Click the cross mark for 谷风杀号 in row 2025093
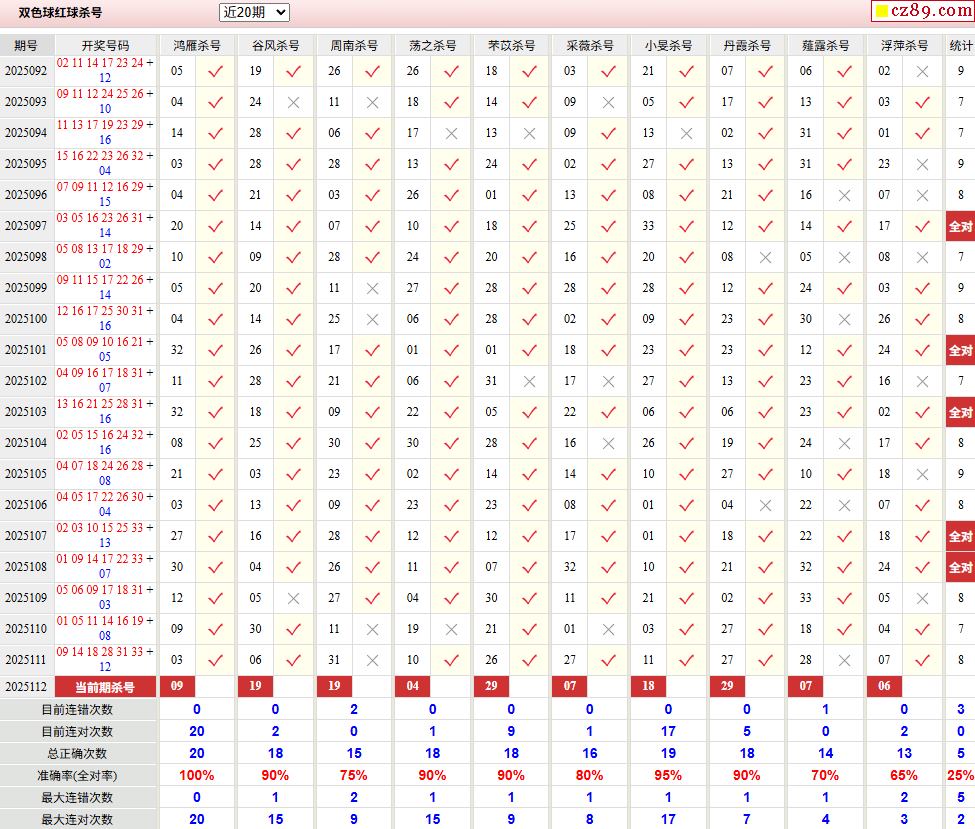Viewport: 975px width, 829px height. [x=293, y=102]
